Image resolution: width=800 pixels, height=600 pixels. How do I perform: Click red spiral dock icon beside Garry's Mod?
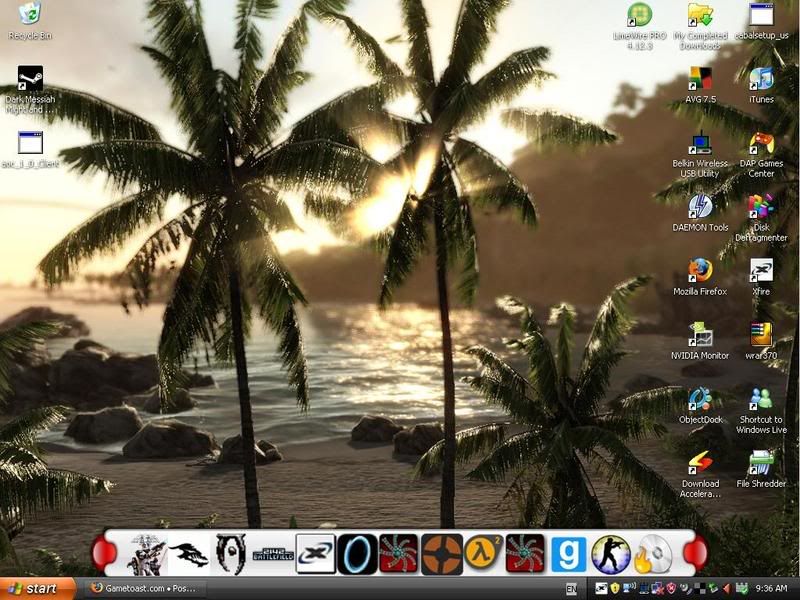(x=525, y=554)
